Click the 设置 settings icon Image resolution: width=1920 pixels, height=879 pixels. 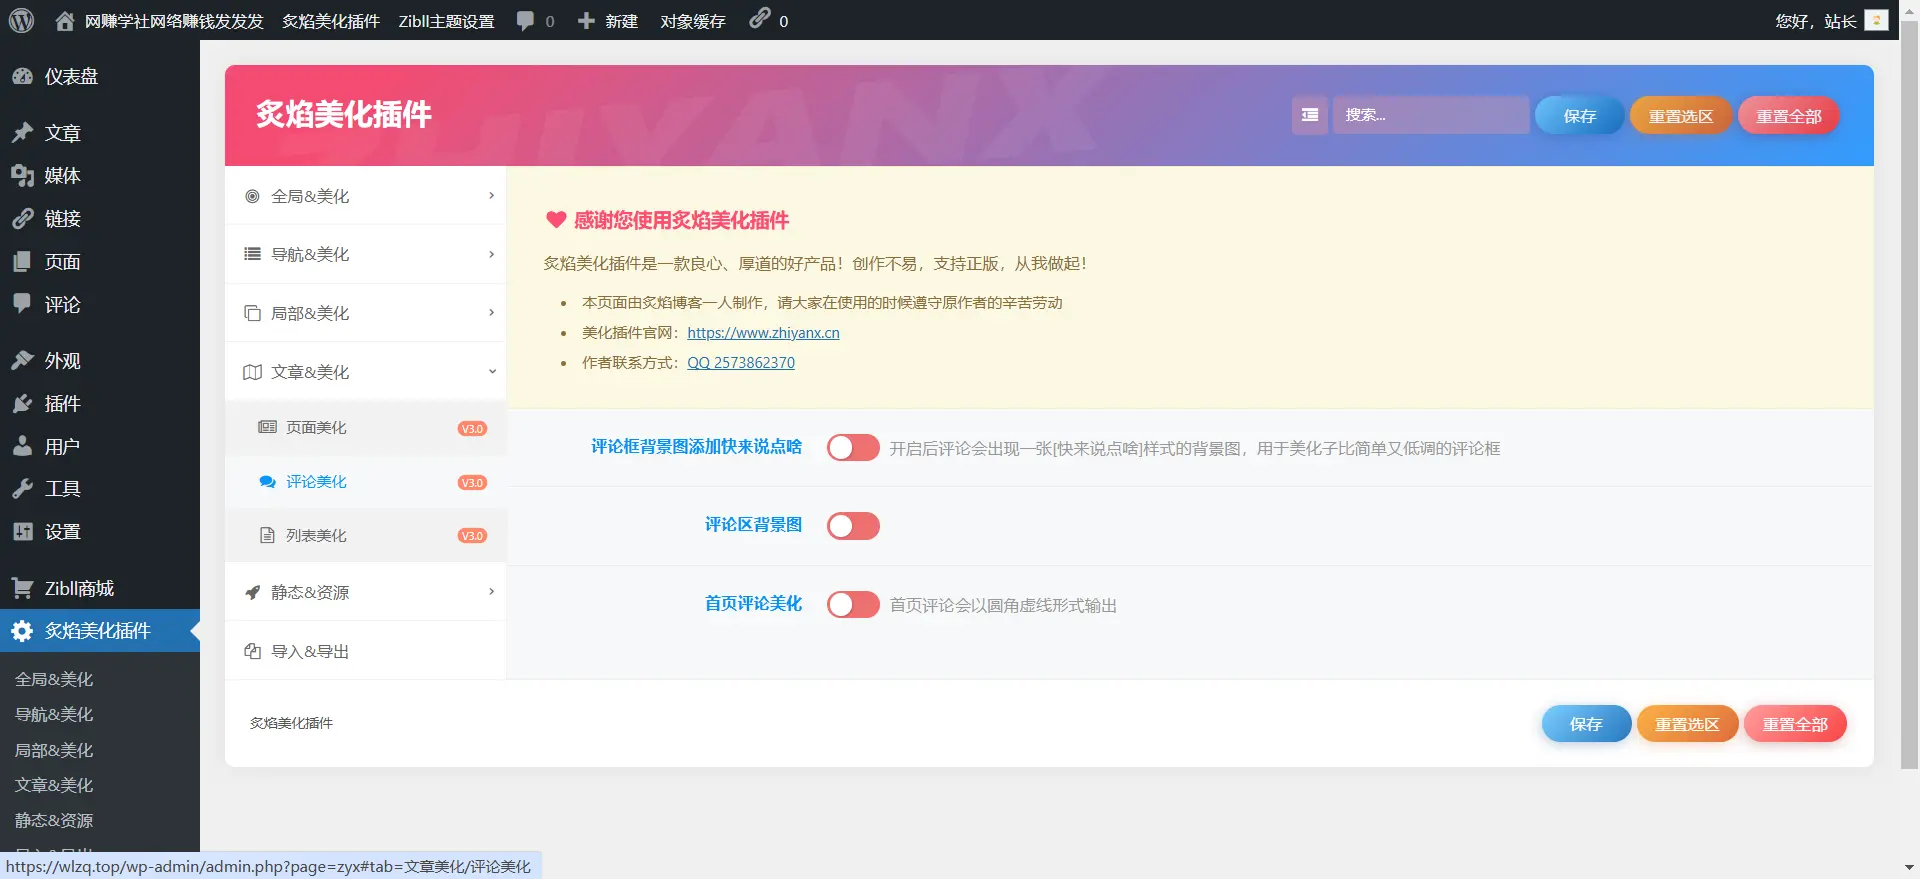click(x=22, y=532)
